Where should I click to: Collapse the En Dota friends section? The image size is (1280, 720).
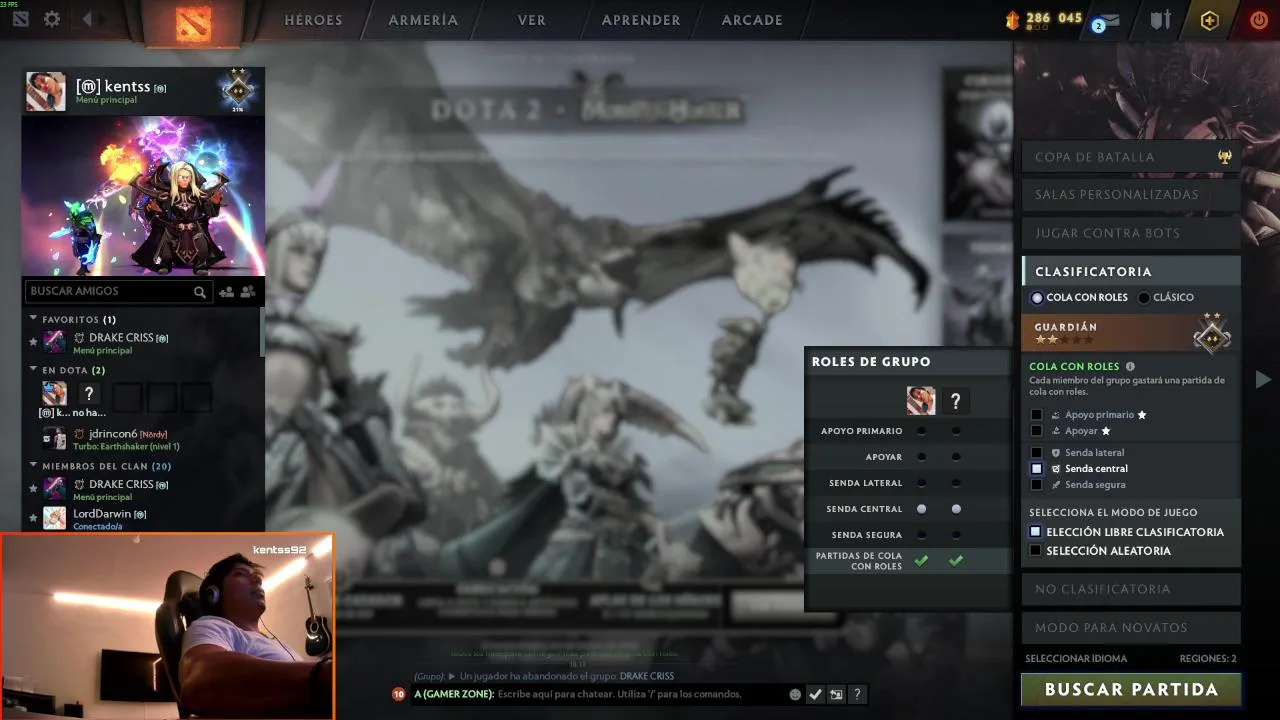click(33, 370)
